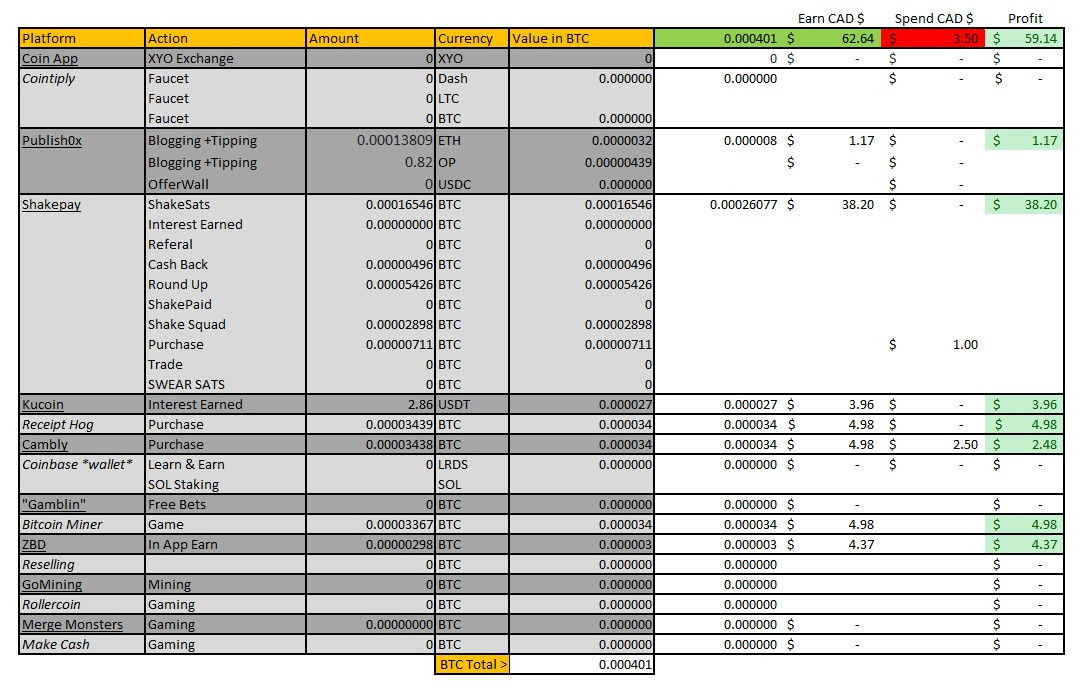
Task: Select the 0.00013809 ETH amount cell
Action: pyautogui.click(x=370, y=140)
